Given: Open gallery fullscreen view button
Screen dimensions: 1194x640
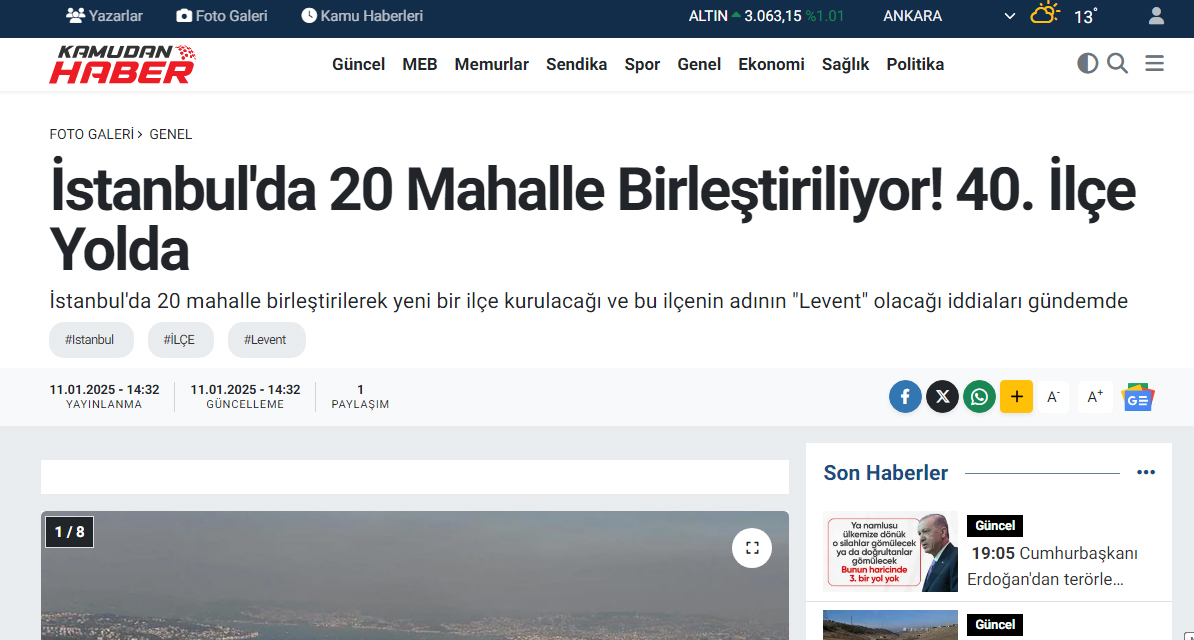Looking at the screenshot, I should click(752, 548).
